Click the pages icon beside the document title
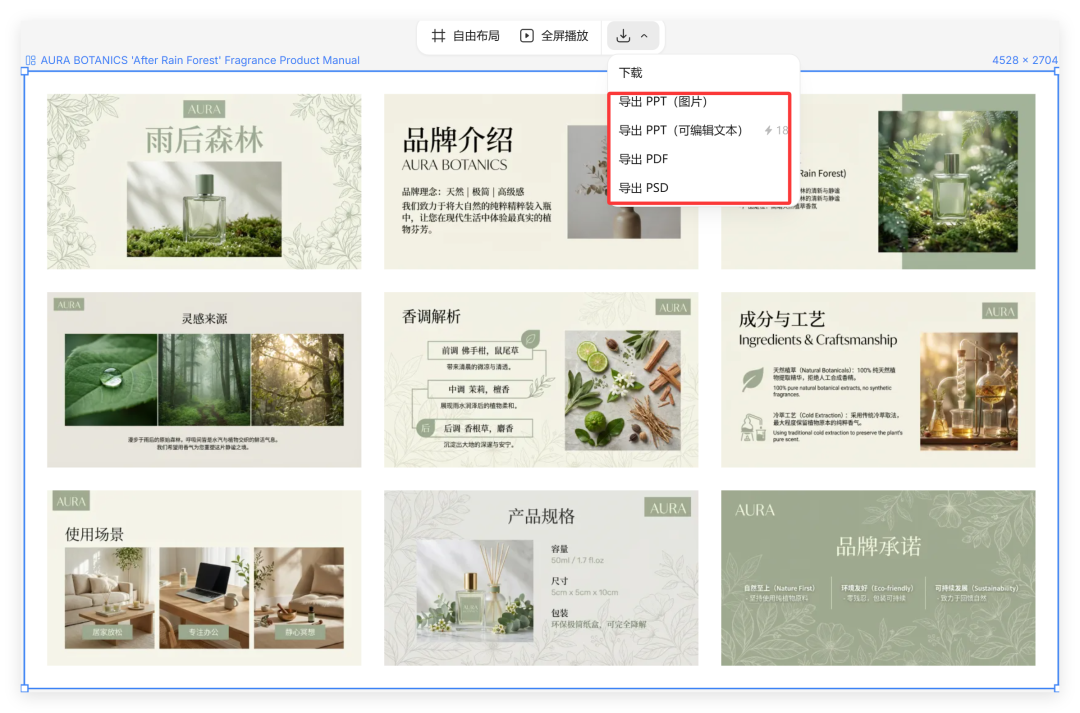1080x713 pixels. click(29, 60)
